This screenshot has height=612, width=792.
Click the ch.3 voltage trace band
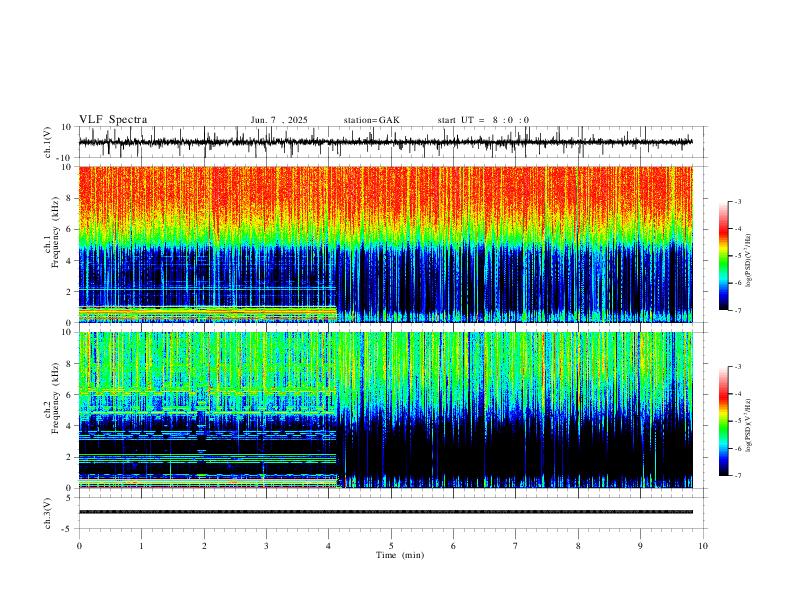coord(385,512)
